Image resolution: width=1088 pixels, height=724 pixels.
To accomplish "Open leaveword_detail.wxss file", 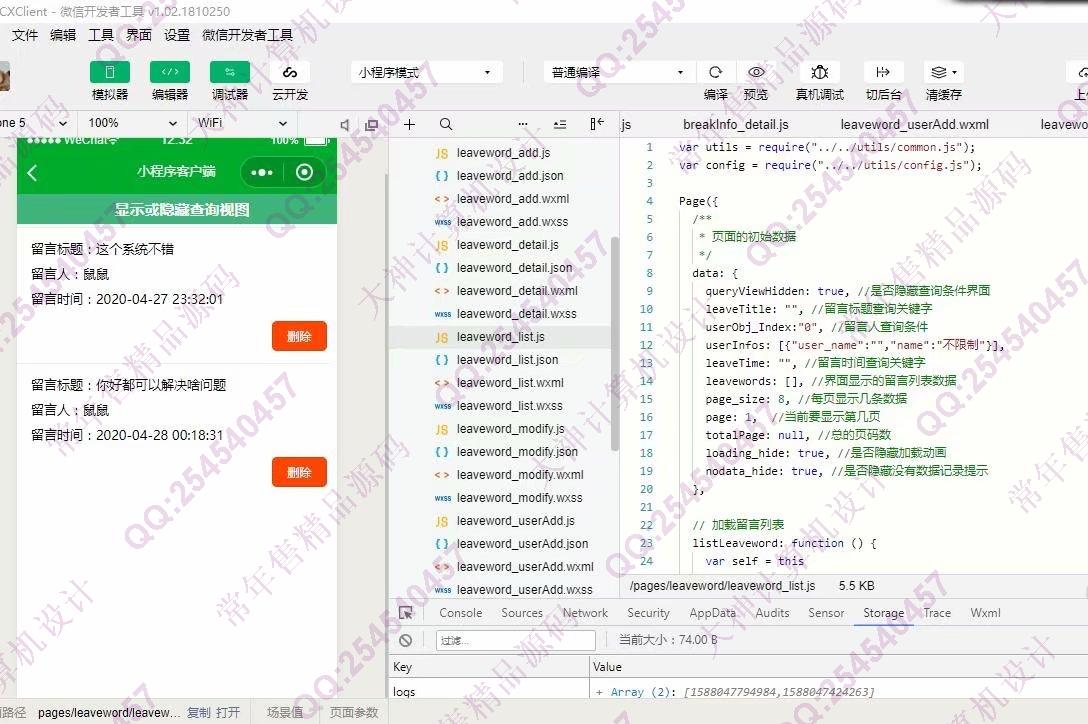I will 516,314.
